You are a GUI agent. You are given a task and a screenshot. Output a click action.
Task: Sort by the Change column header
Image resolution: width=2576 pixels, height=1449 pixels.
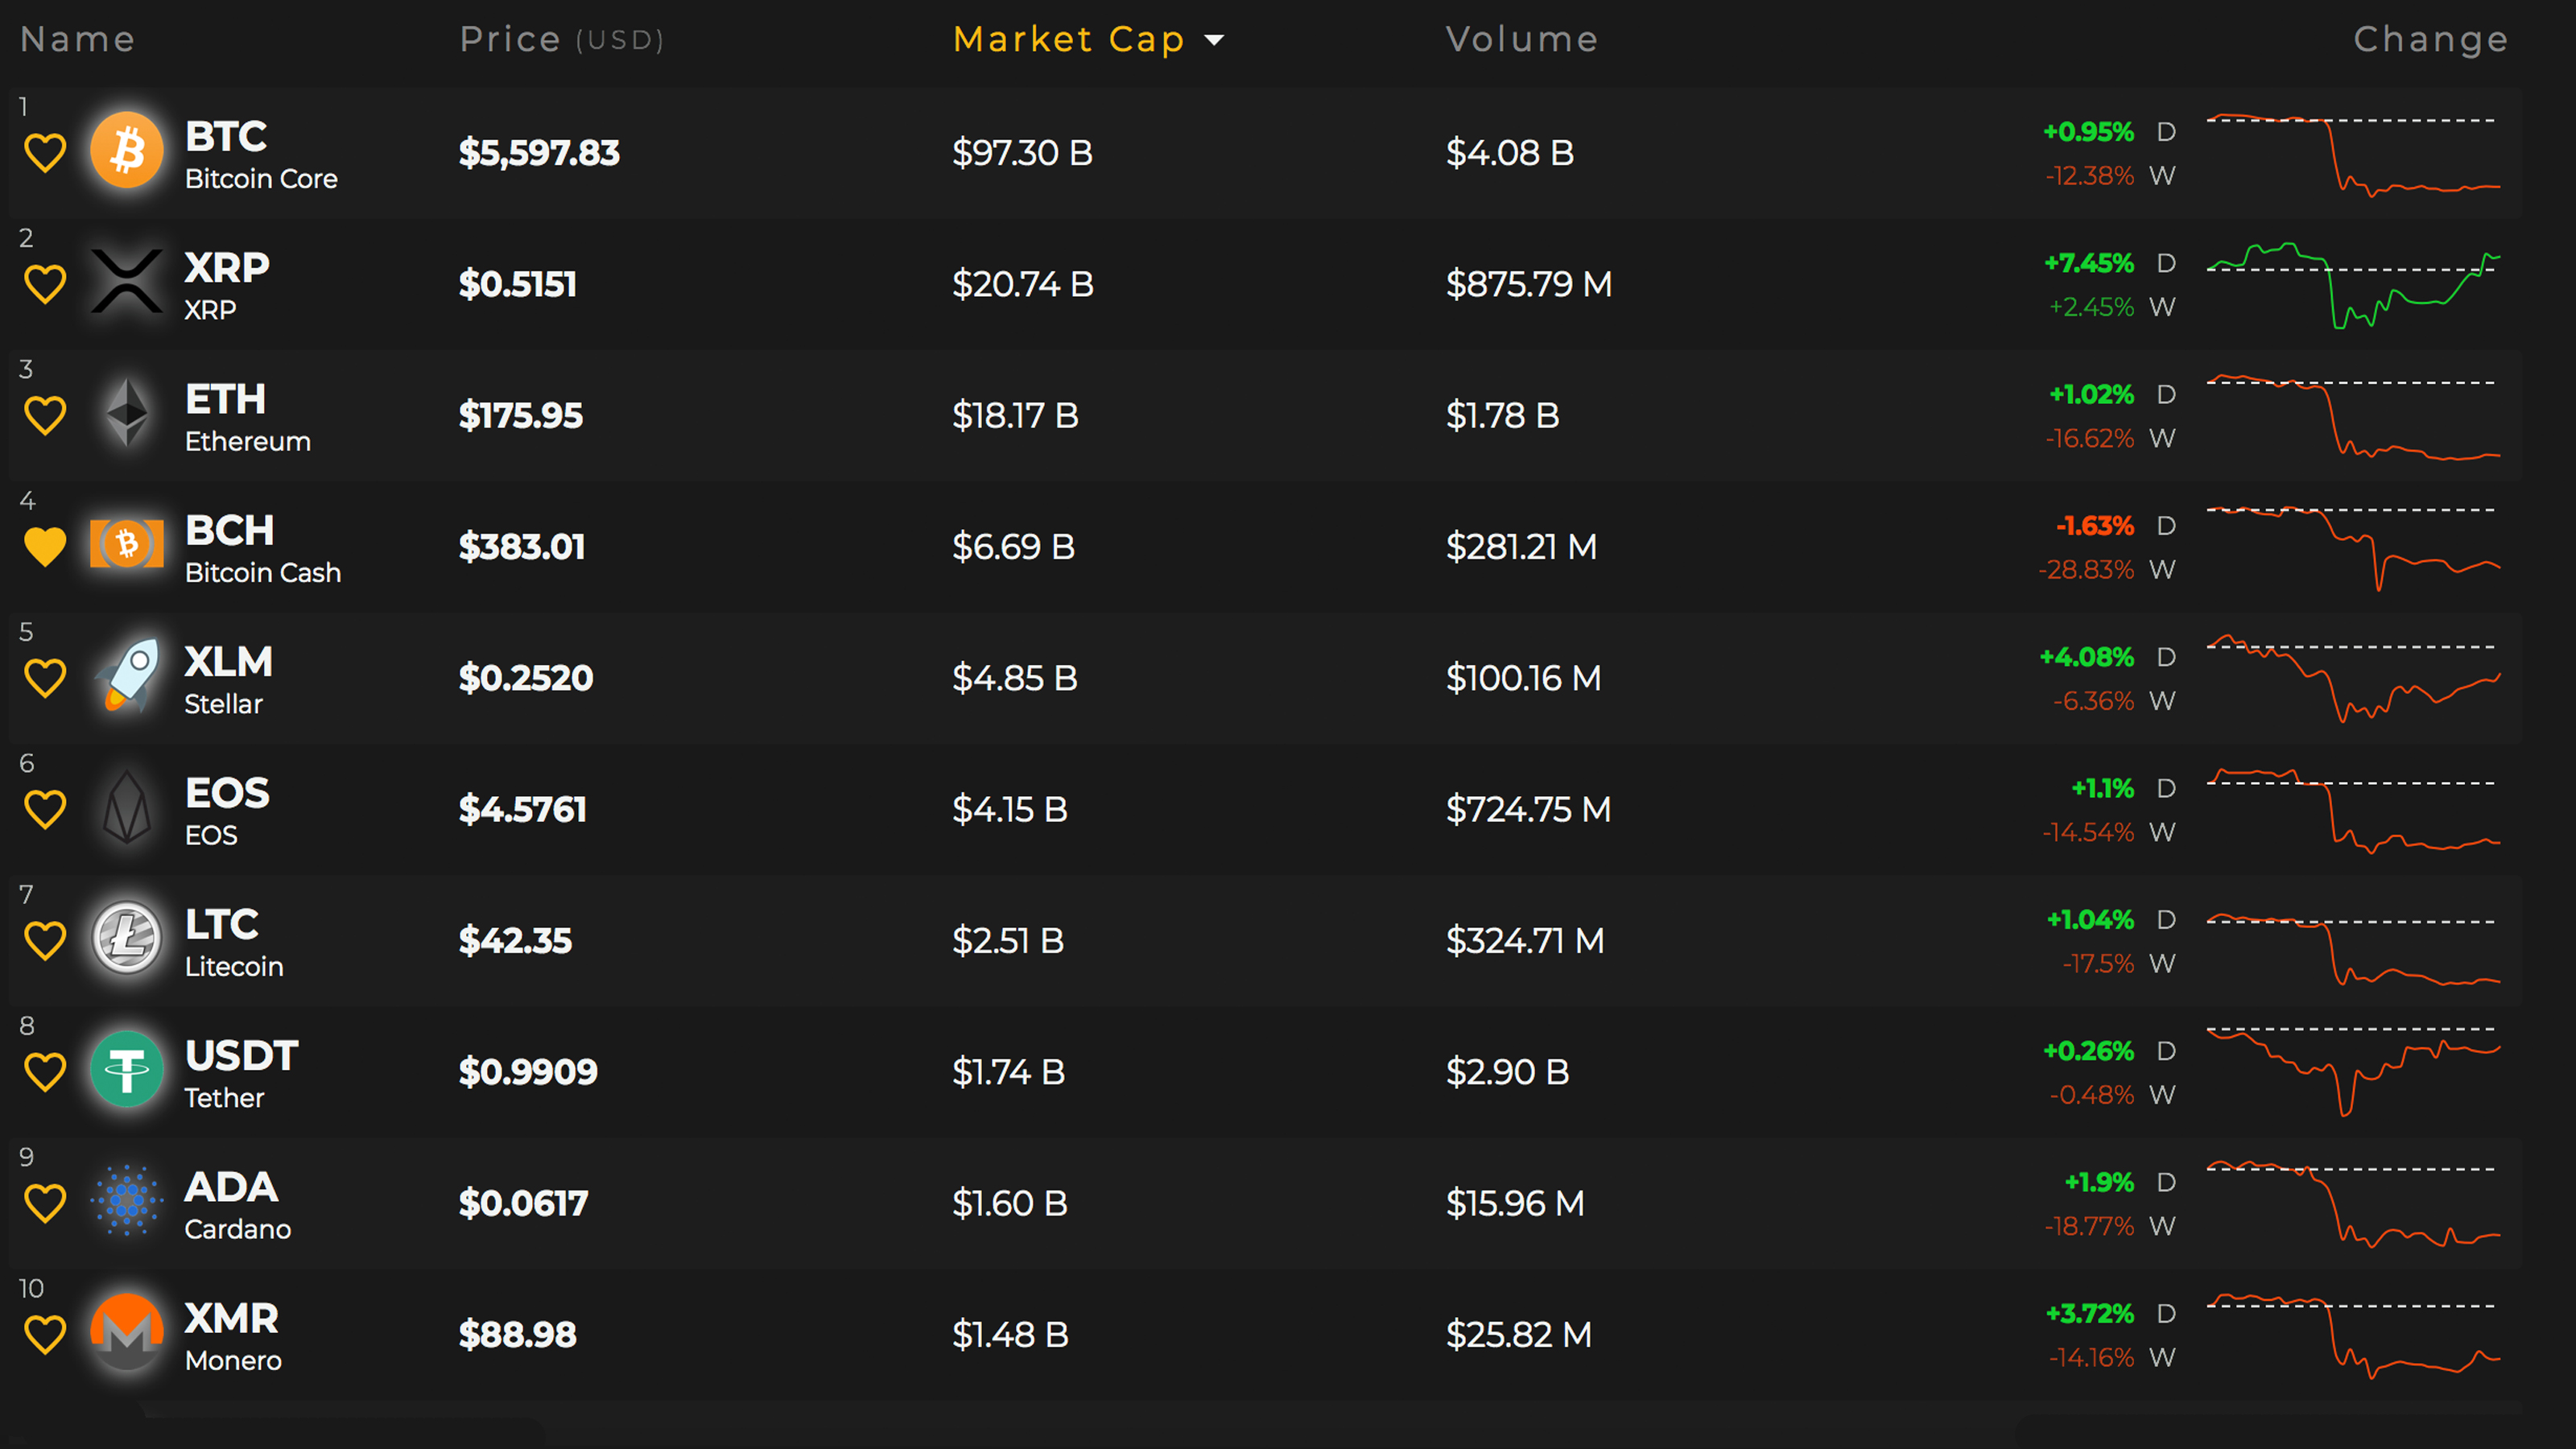point(2430,39)
